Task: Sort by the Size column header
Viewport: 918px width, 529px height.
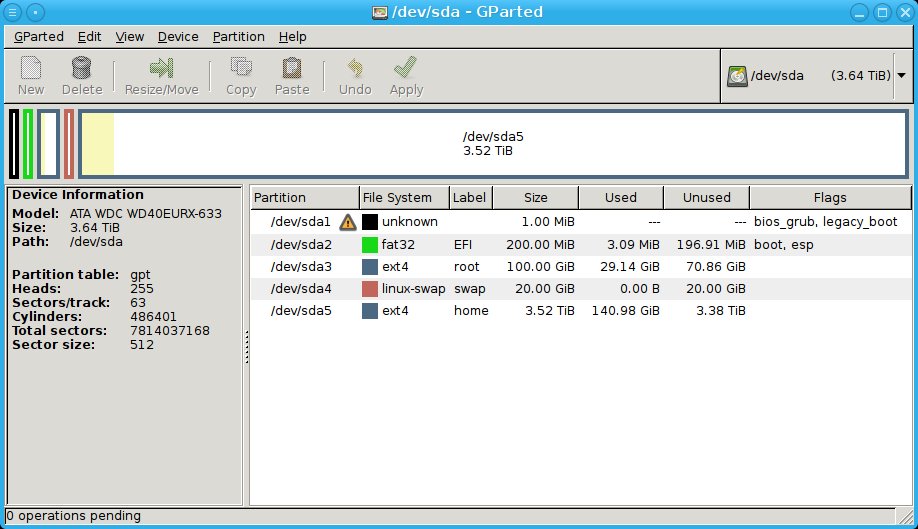Action: pos(535,198)
